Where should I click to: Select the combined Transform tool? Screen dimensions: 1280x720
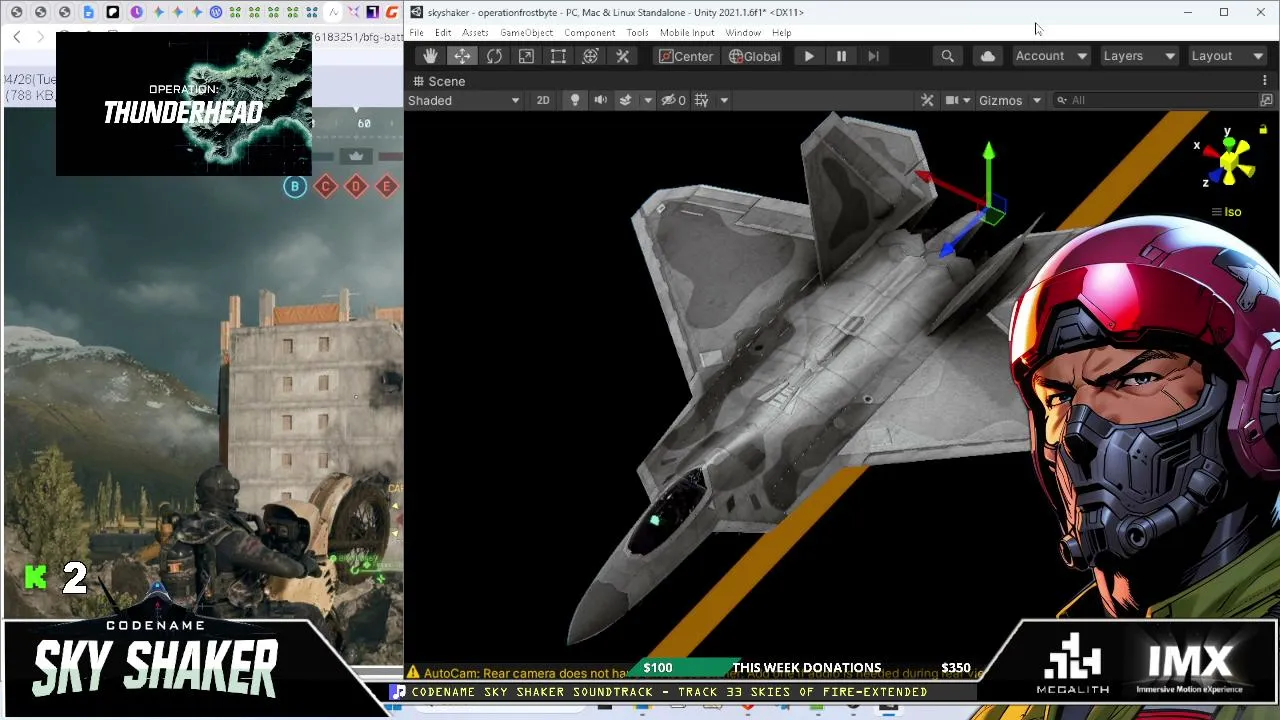pos(590,56)
